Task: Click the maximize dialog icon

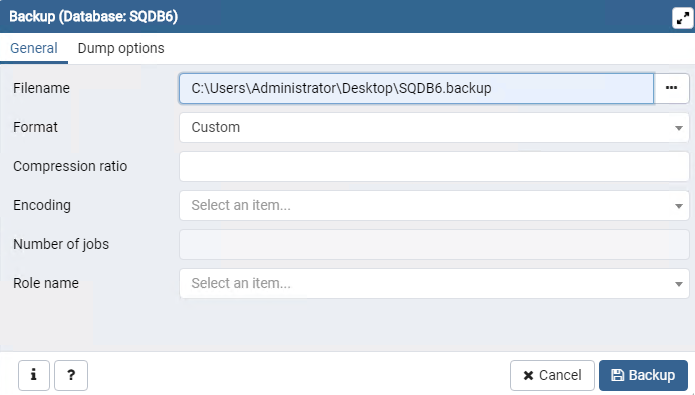Action: 683,18
